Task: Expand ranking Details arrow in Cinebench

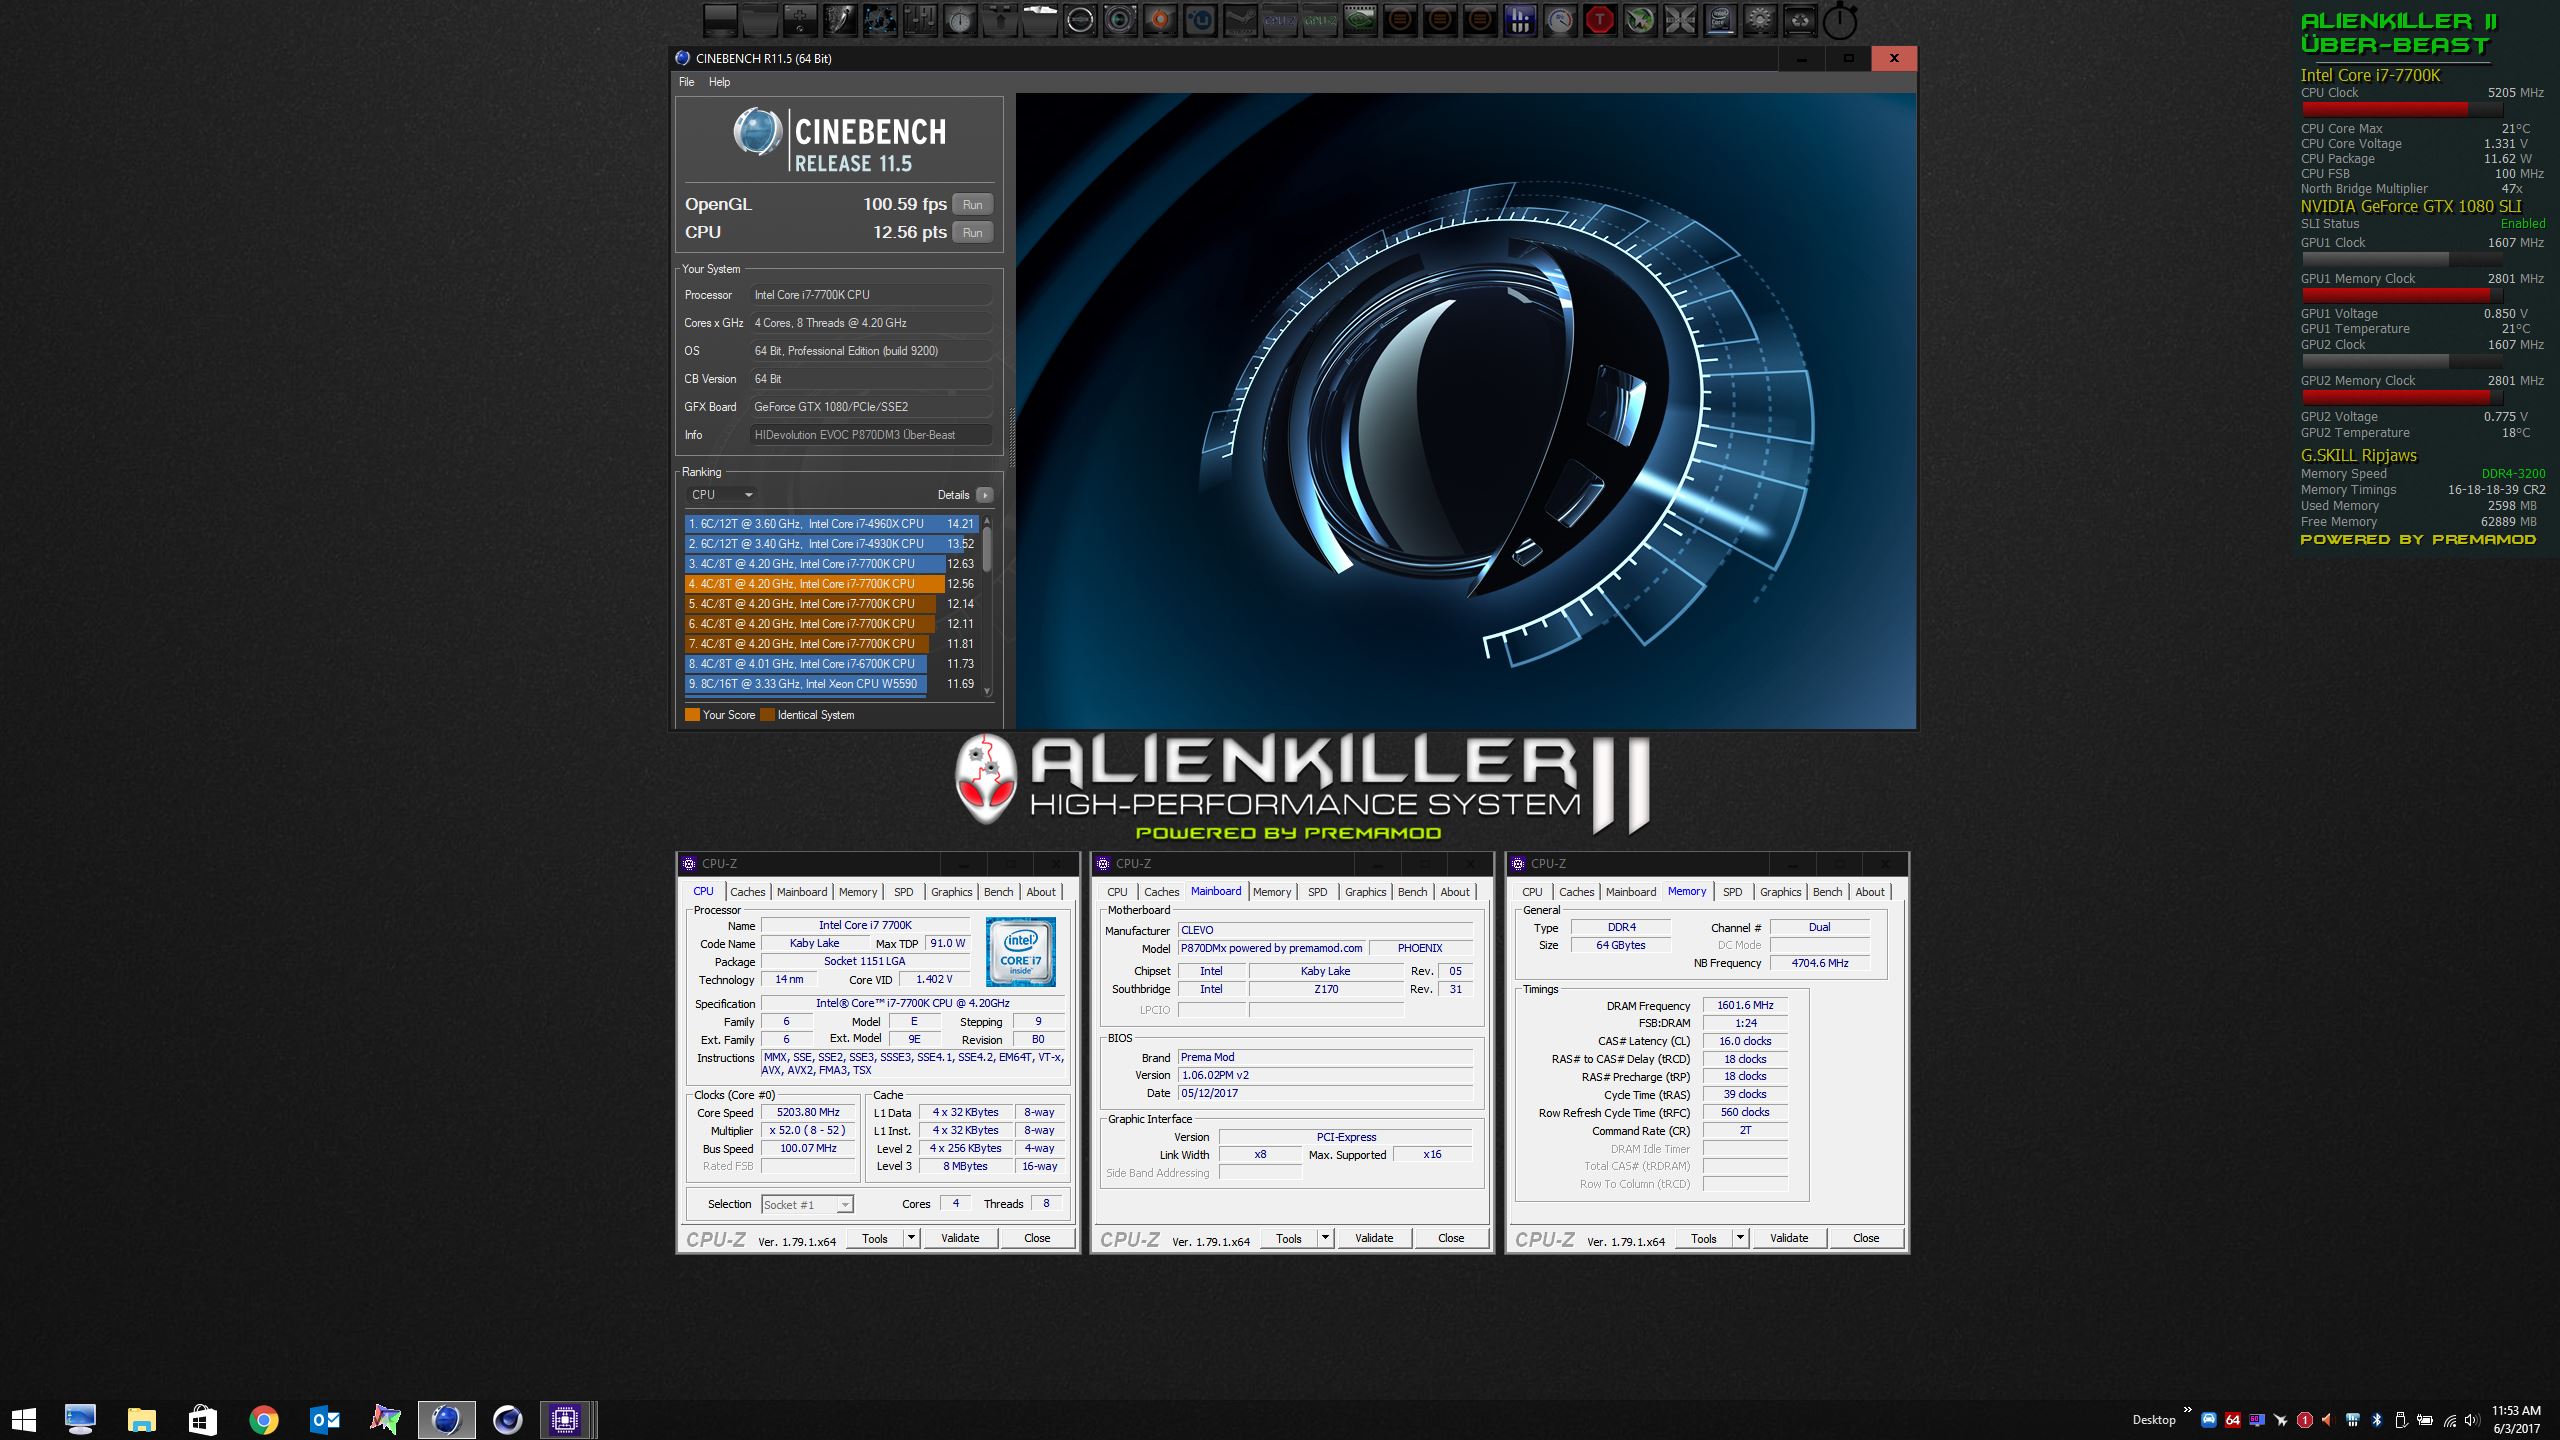Action: pyautogui.click(x=985, y=495)
